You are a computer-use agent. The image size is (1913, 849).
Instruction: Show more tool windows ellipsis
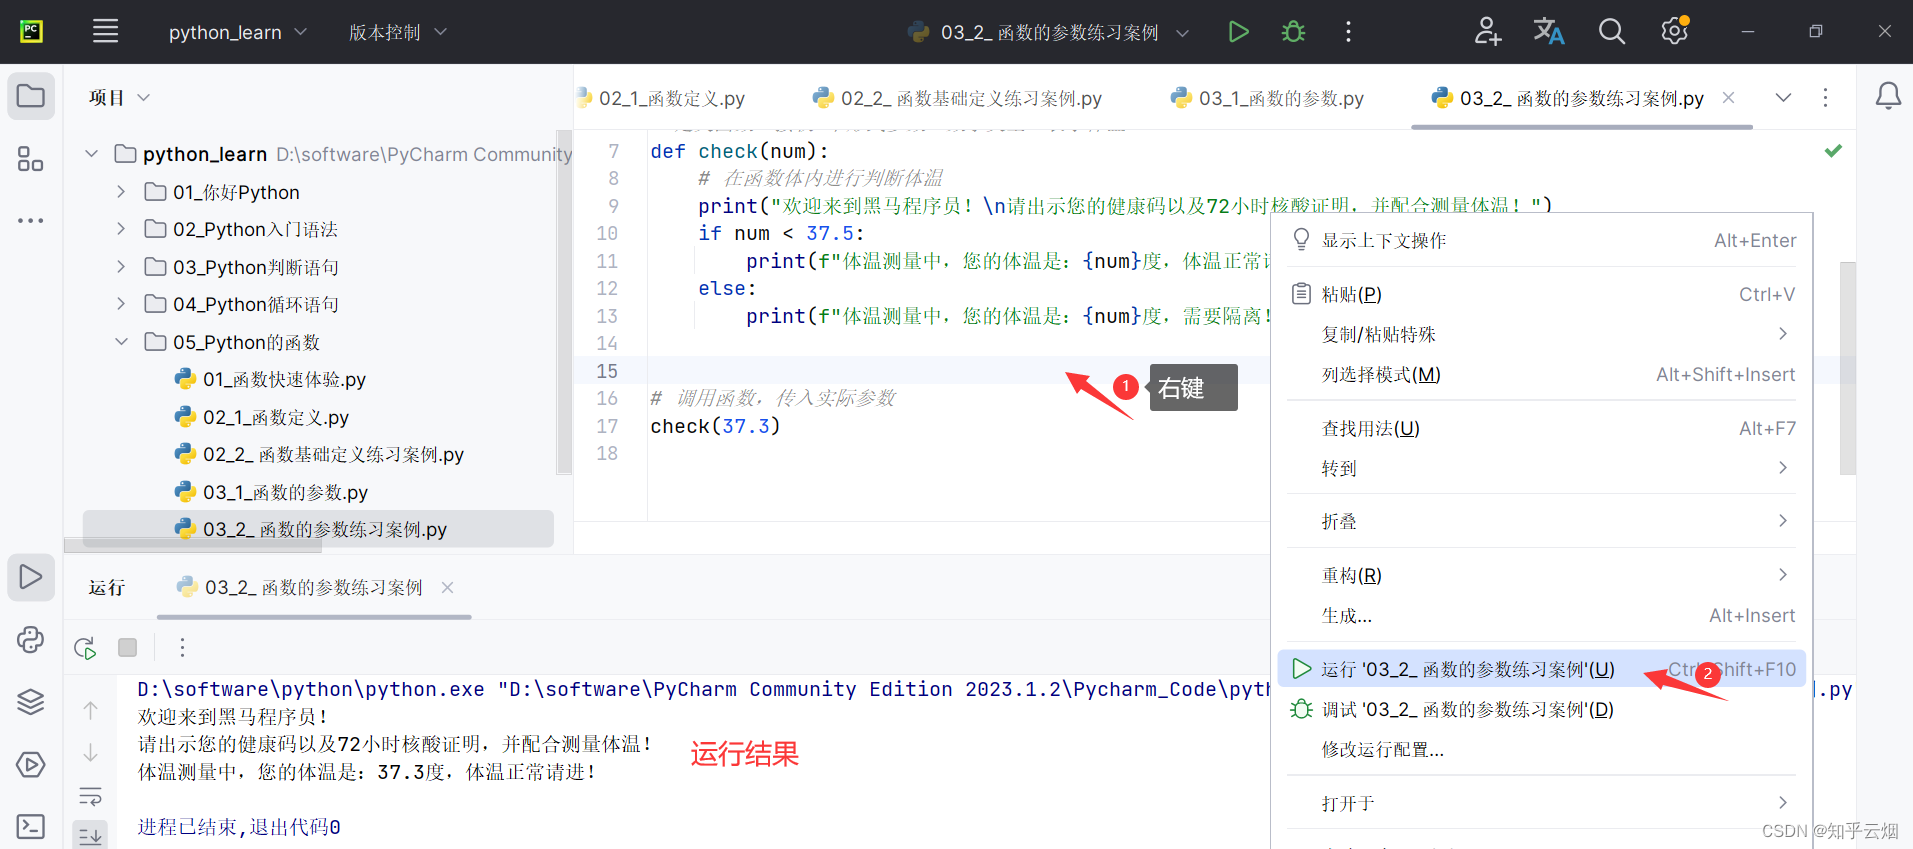coord(31,220)
